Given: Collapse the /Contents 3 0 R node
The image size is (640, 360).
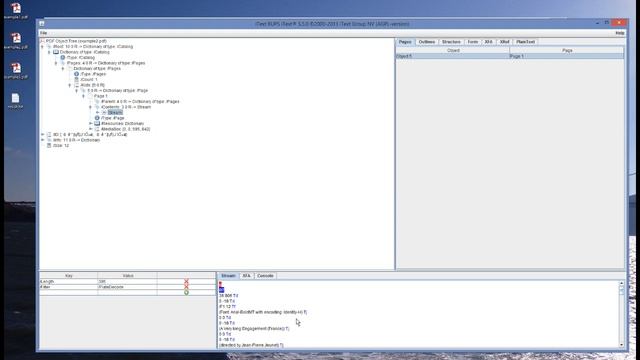Looking at the screenshot, I should pos(90,107).
